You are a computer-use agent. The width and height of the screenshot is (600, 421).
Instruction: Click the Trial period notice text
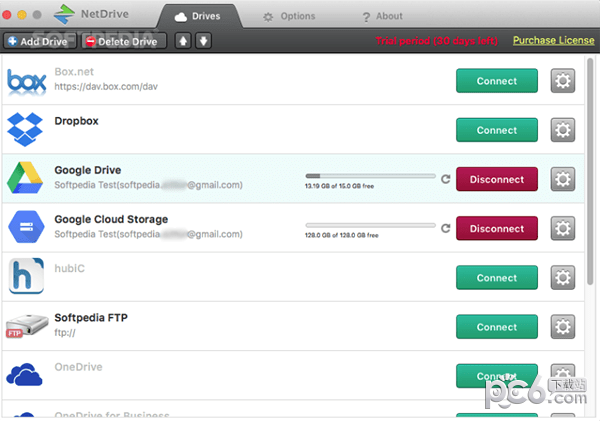pos(437,41)
